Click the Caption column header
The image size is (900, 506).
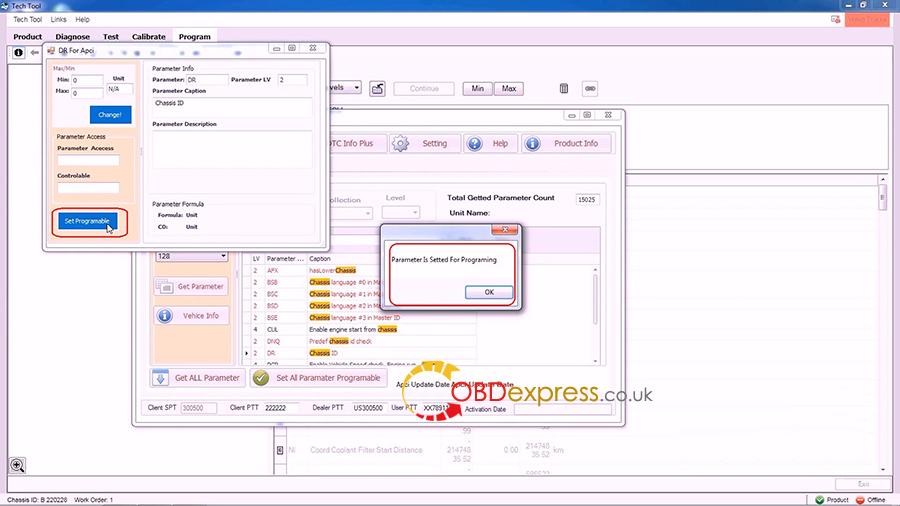(x=320, y=259)
